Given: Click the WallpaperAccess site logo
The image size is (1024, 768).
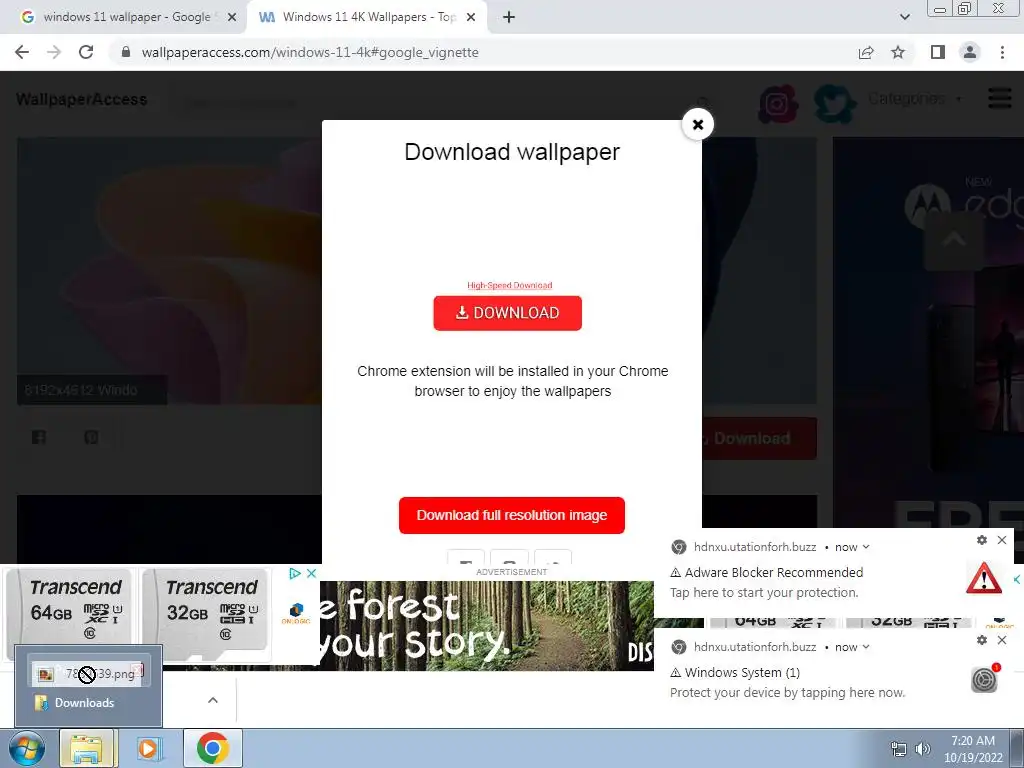Looking at the screenshot, I should pos(82,99).
